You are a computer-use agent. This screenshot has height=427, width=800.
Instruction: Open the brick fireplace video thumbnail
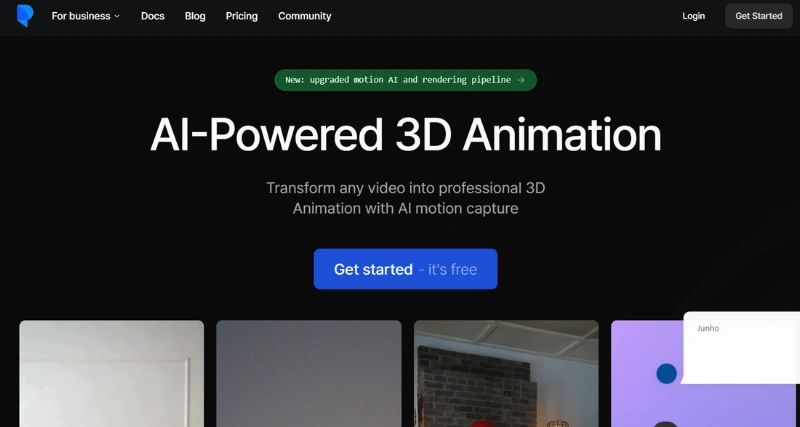pos(506,373)
